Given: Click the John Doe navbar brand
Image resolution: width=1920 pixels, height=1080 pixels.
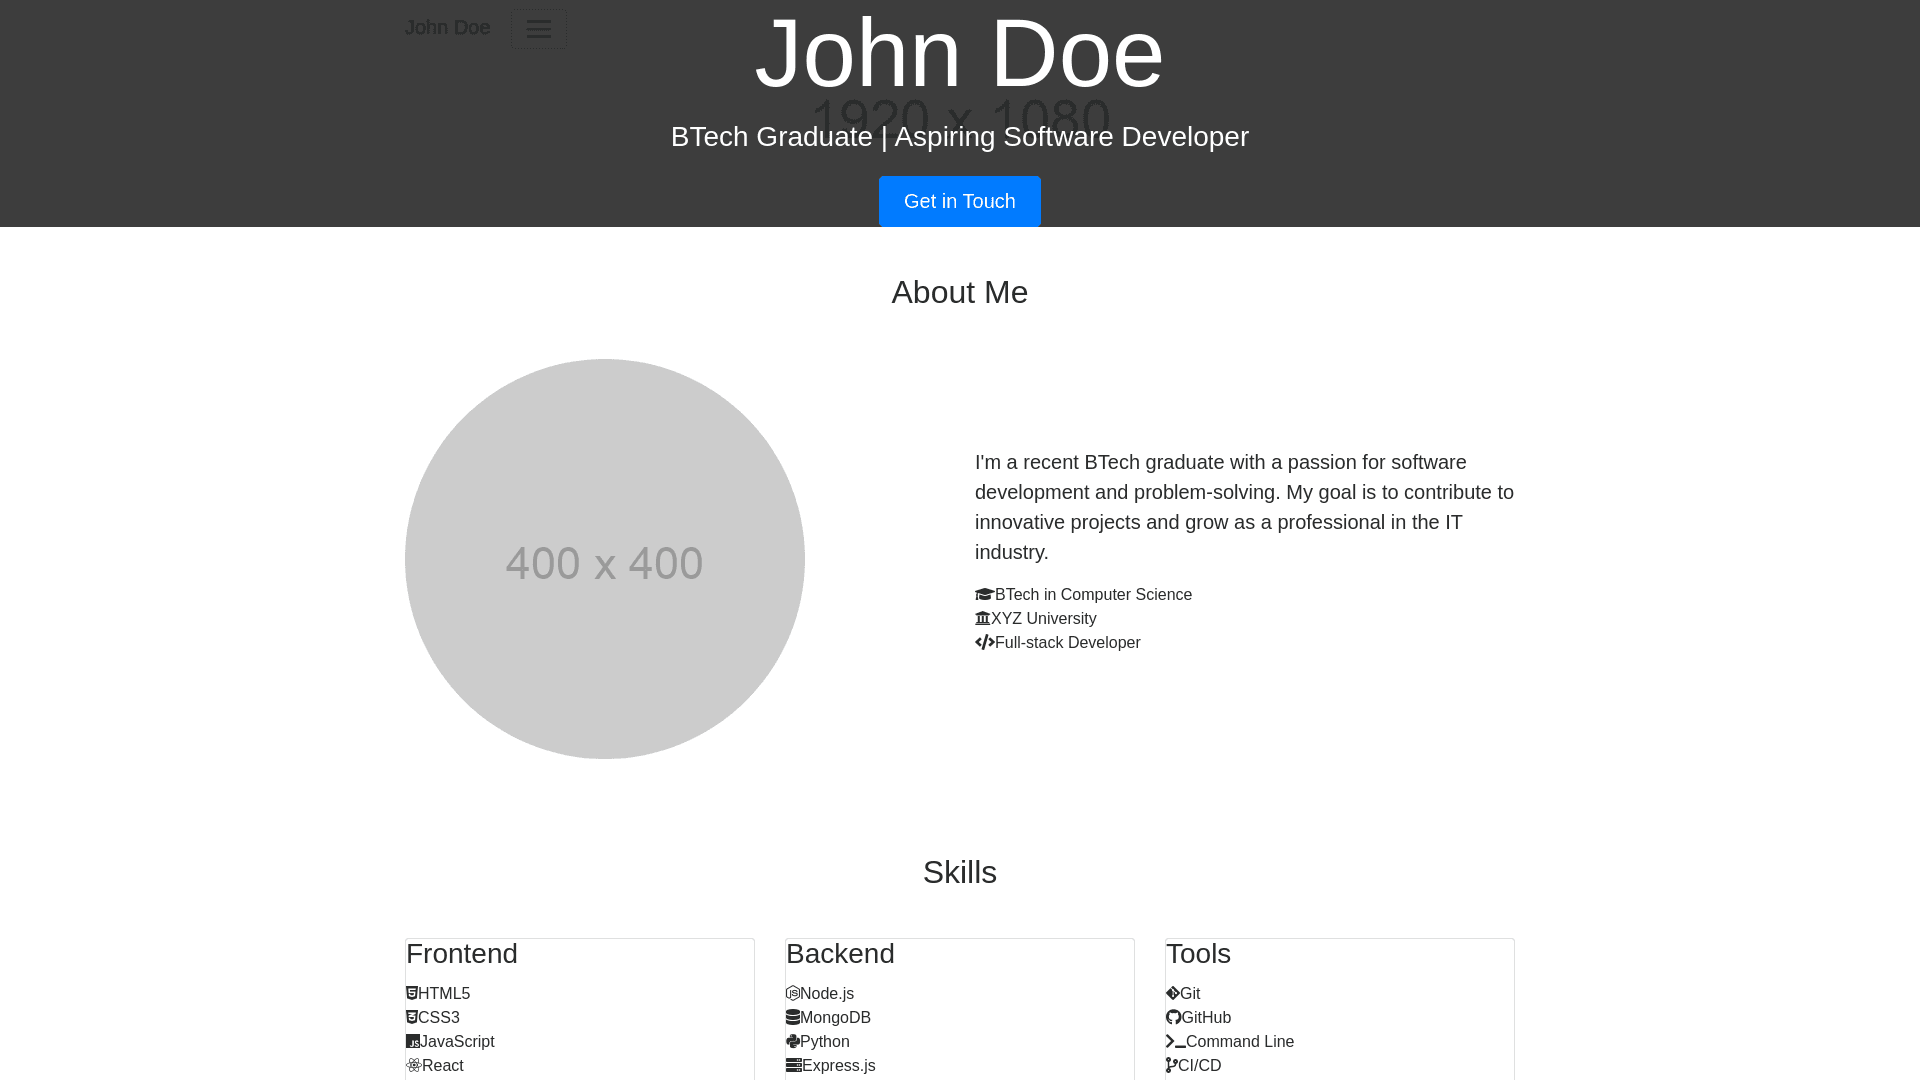Looking at the screenshot, I should (447, 27).
